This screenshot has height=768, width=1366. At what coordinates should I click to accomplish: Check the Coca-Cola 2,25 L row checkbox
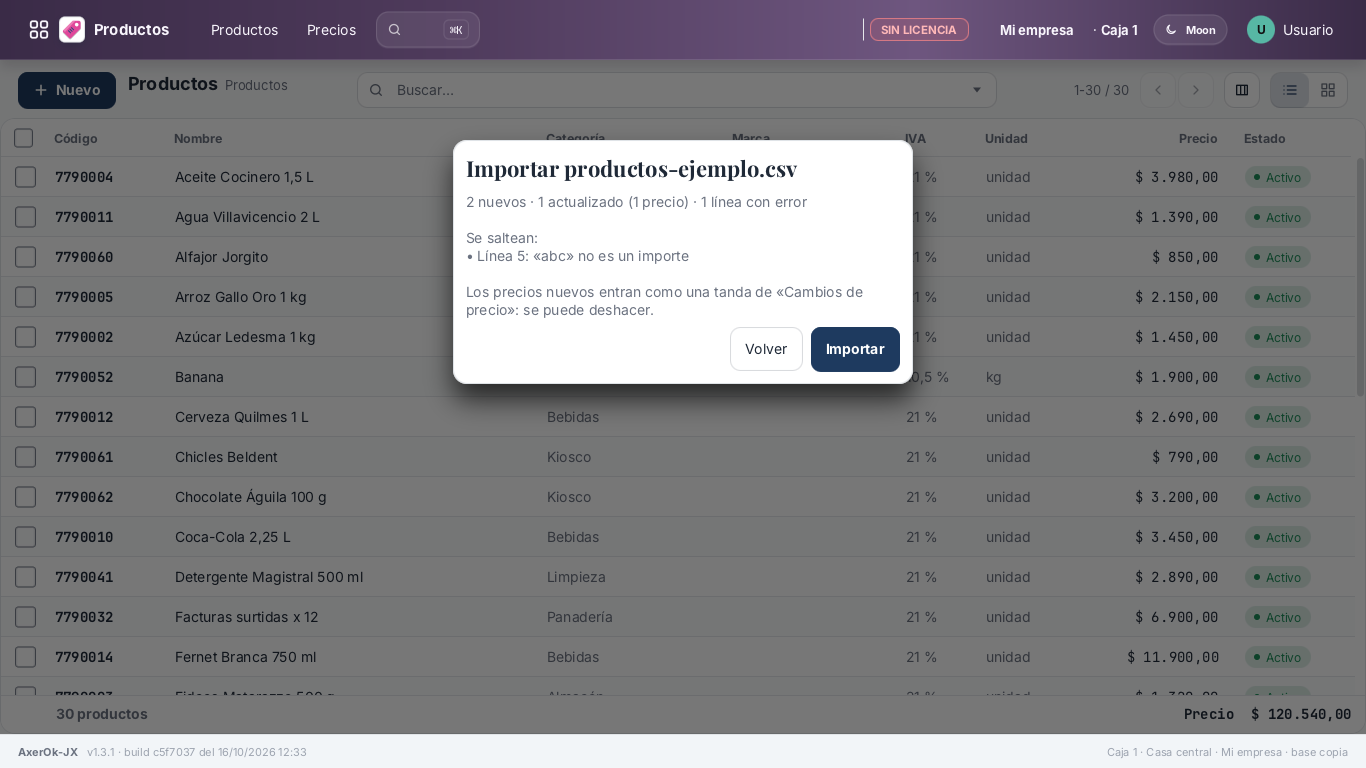coord(25,537)
